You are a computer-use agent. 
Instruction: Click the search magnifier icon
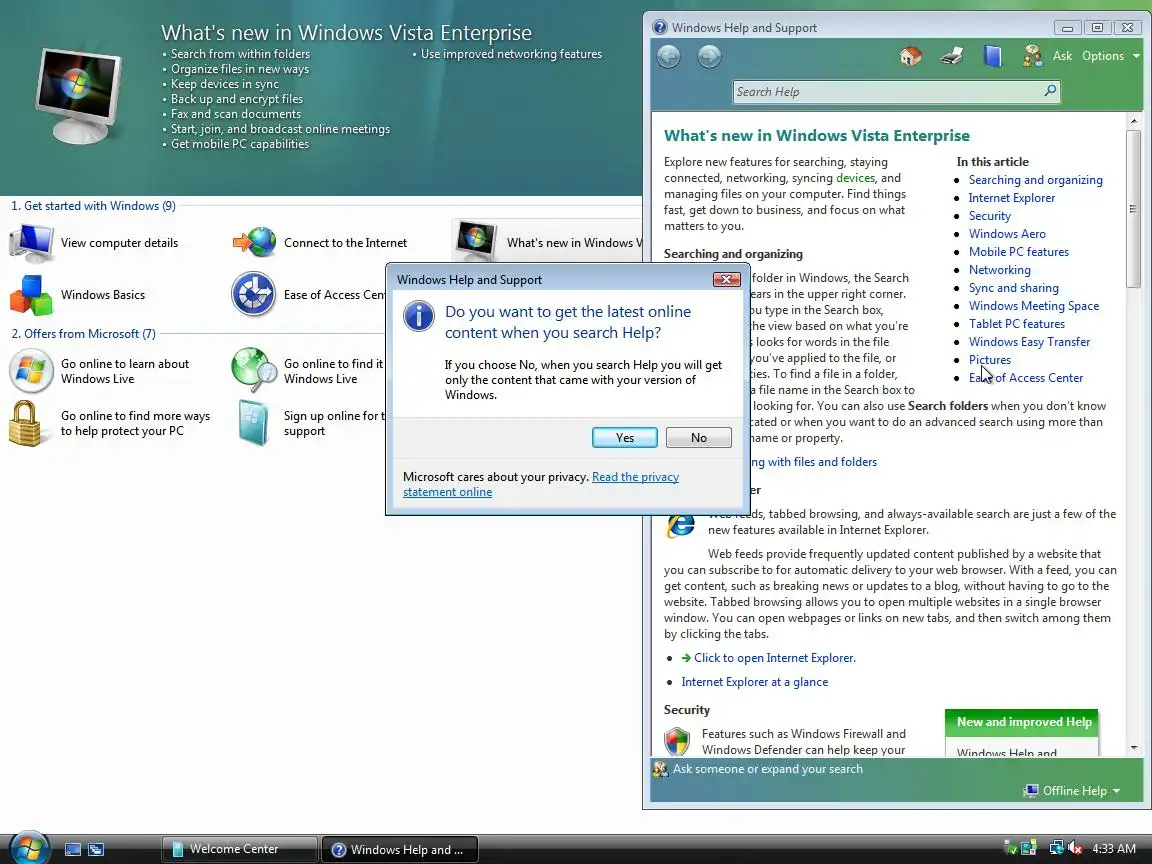(x=1051, y=91)
